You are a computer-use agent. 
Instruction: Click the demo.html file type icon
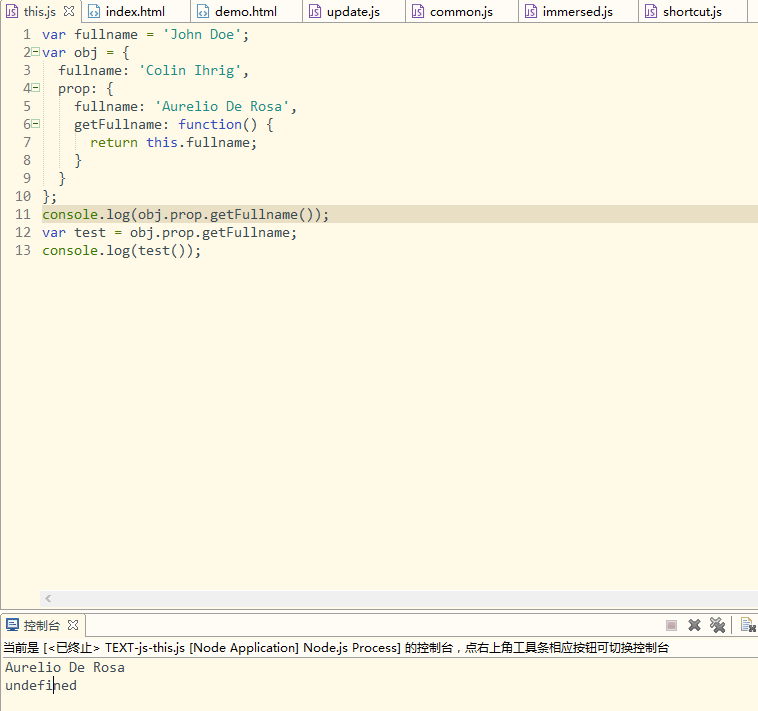(203, 11)
